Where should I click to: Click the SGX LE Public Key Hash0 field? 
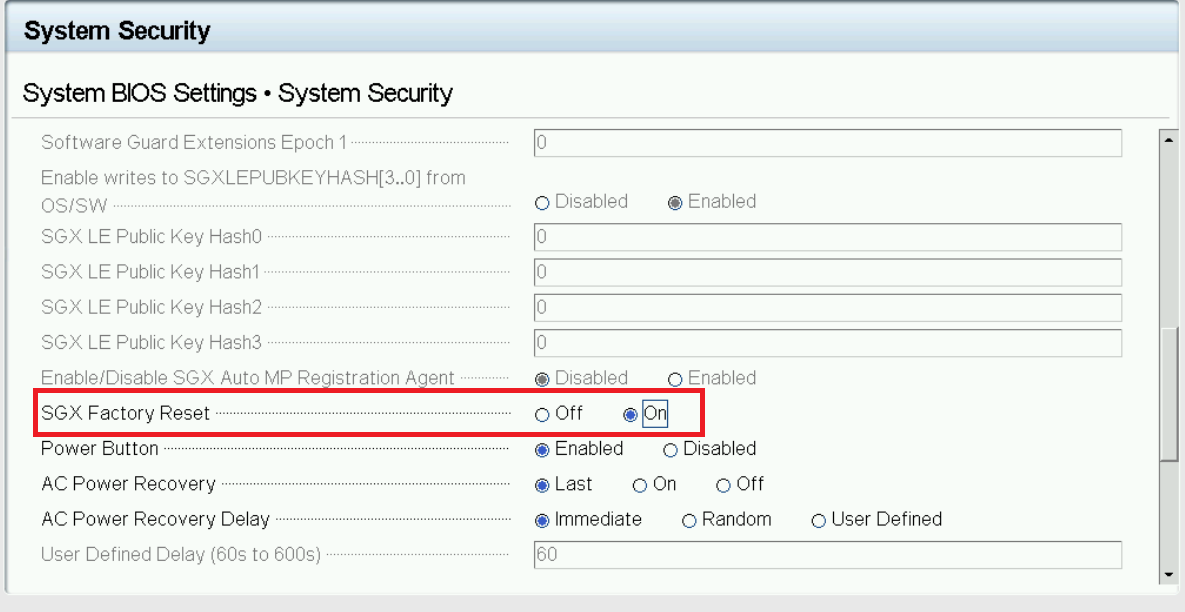coord(828,237)
